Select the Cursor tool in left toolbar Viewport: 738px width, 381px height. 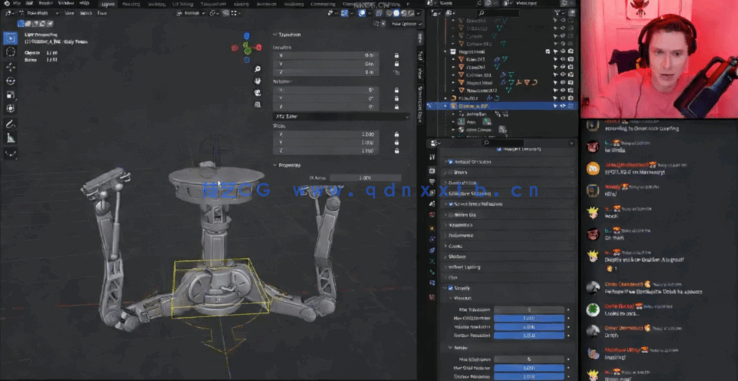[10, 52]
